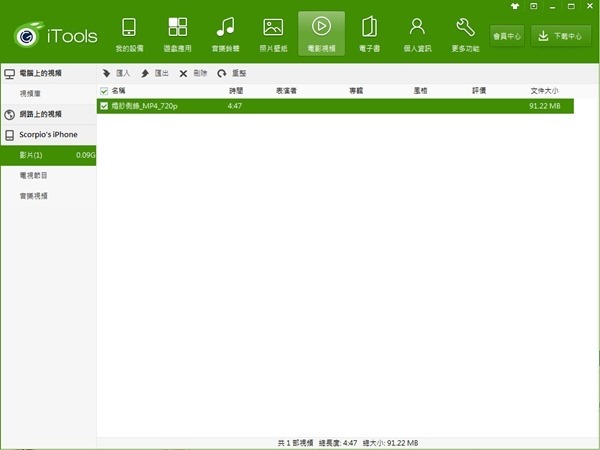Open the Games & Apps section
This screenshot has height=450, width=600.
(x=178, y=34)
